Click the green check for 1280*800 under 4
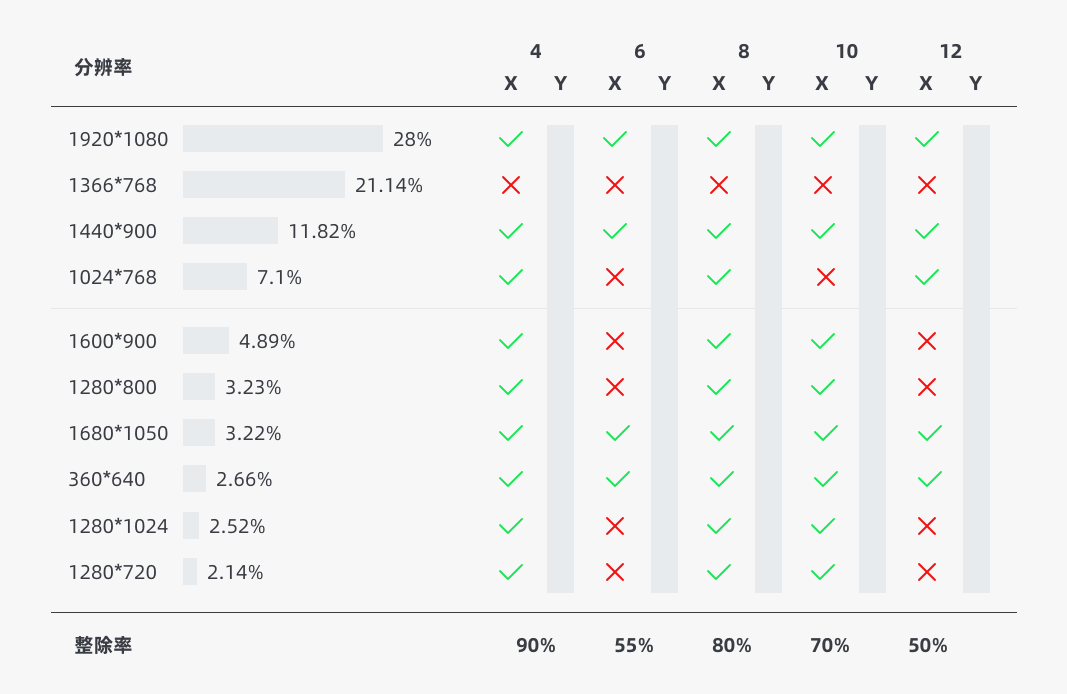1067x694 pixels. [x=511, y=387]
